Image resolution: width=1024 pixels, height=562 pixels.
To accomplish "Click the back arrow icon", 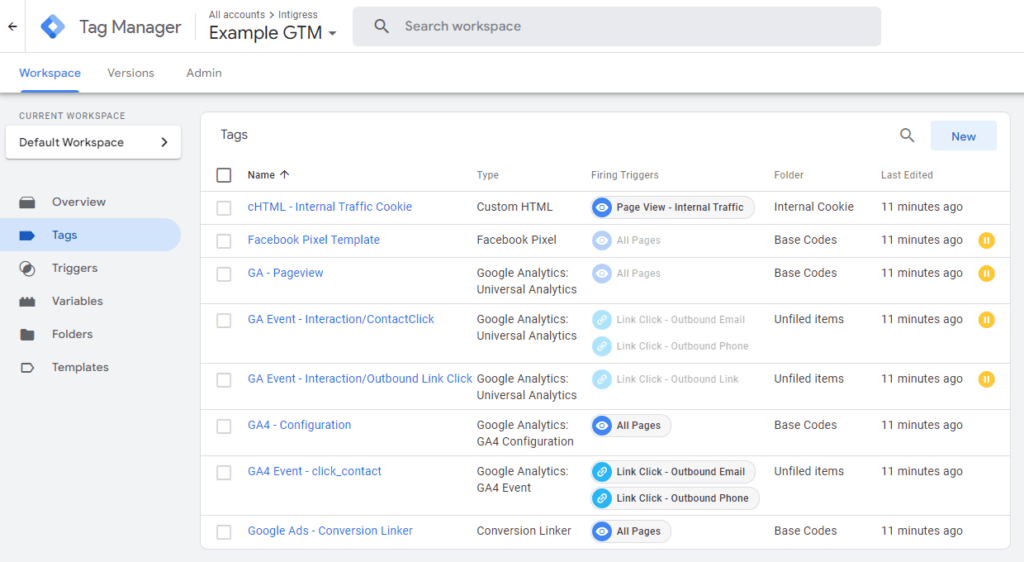I will (x=12, y=27).
